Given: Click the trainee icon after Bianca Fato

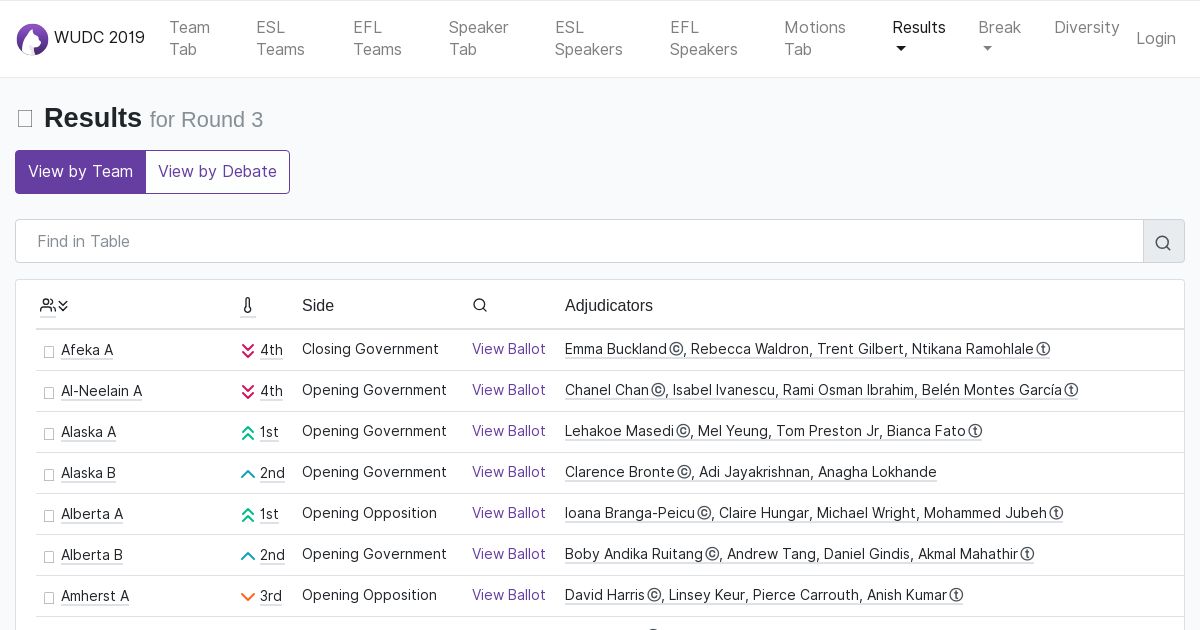Looking at the screenshot, I should pyautogui.click(x=975, y=431).
